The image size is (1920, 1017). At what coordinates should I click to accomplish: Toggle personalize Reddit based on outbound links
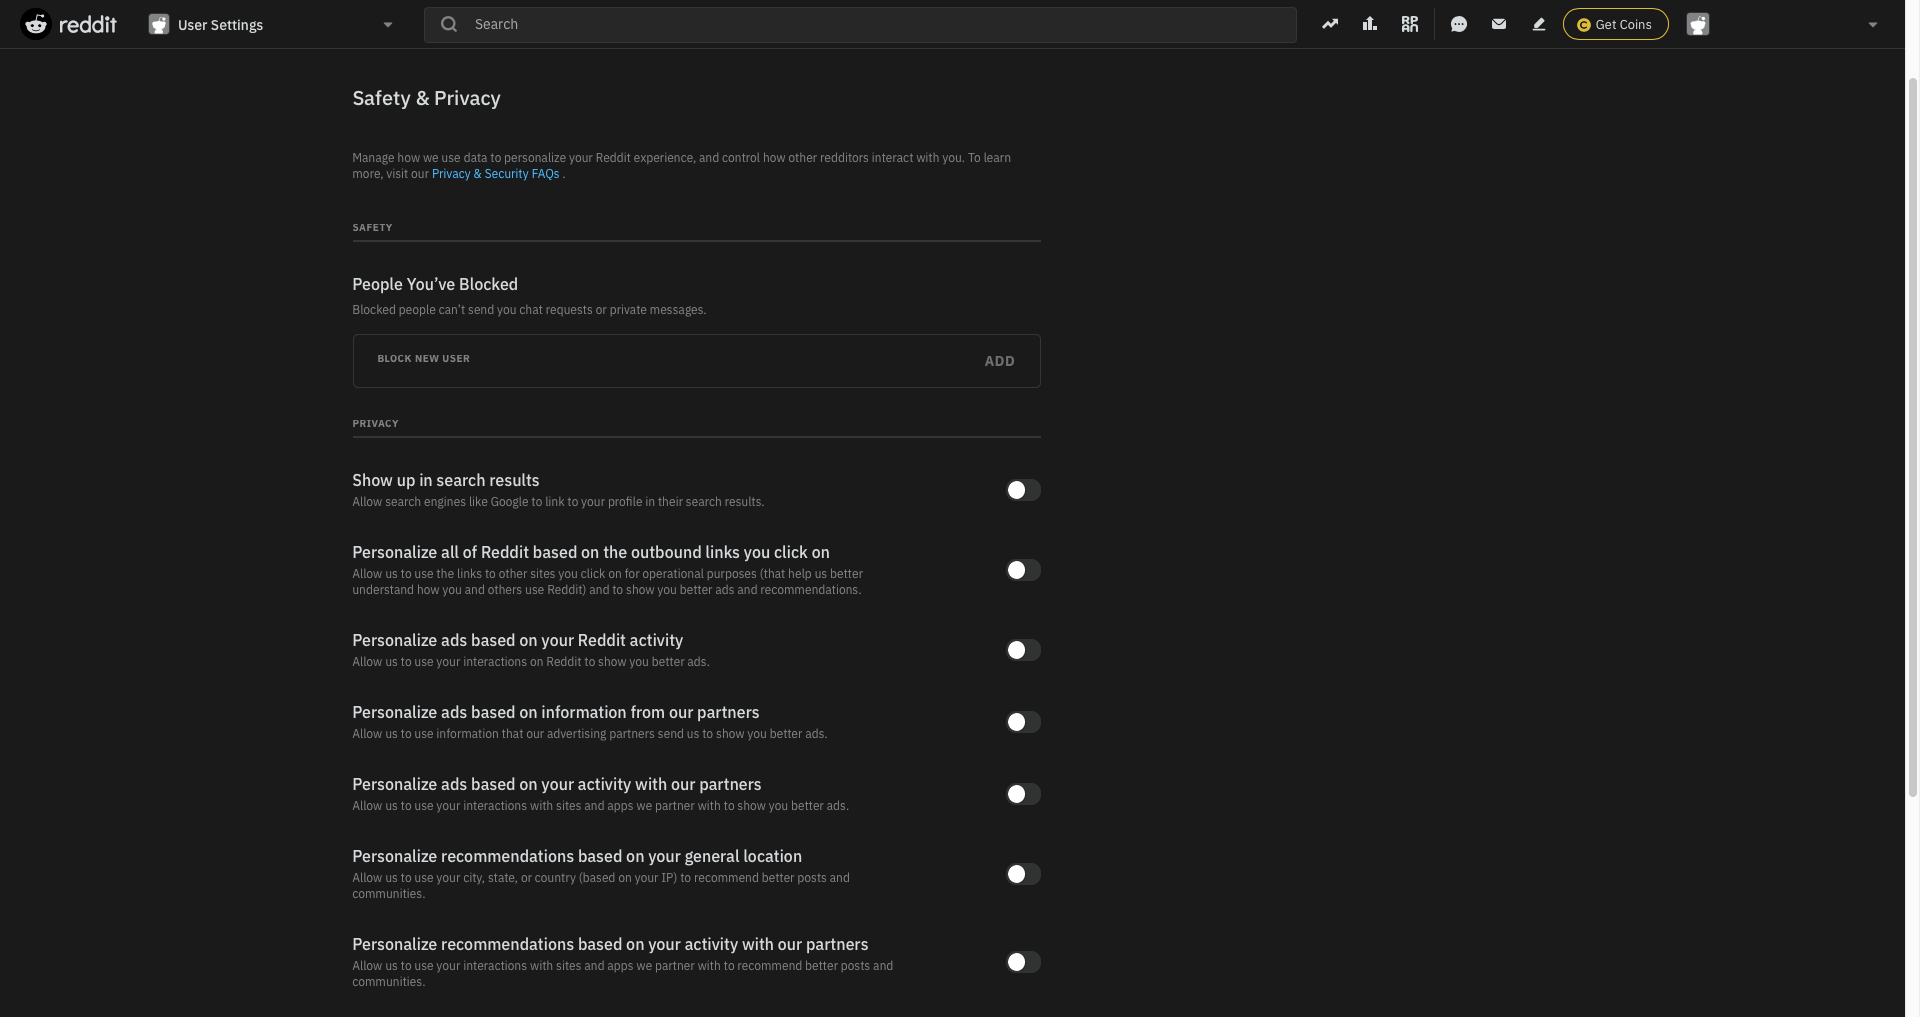1023,570
